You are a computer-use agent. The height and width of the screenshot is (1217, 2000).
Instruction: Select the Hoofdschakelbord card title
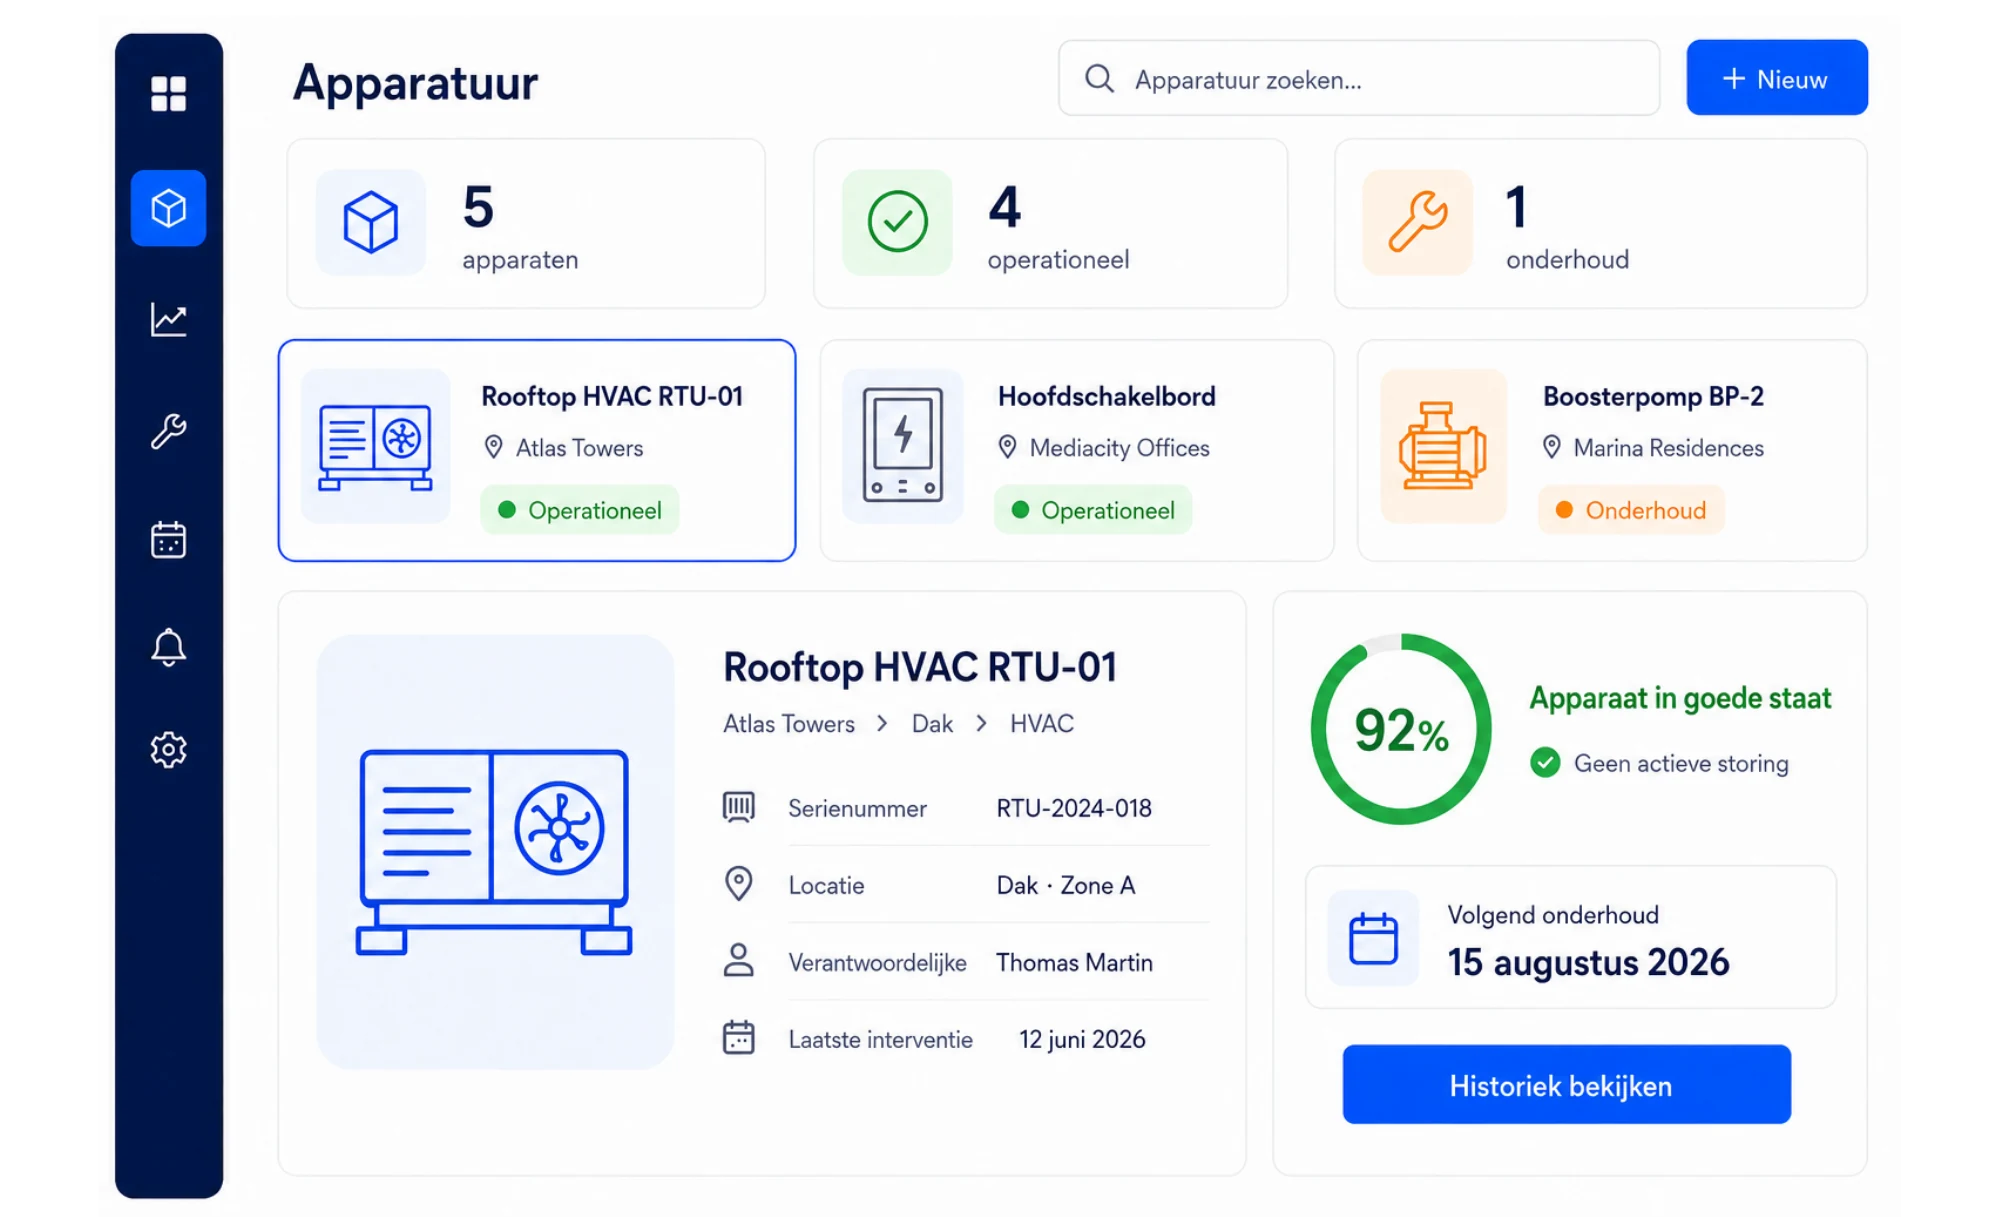click(1106, 397)
